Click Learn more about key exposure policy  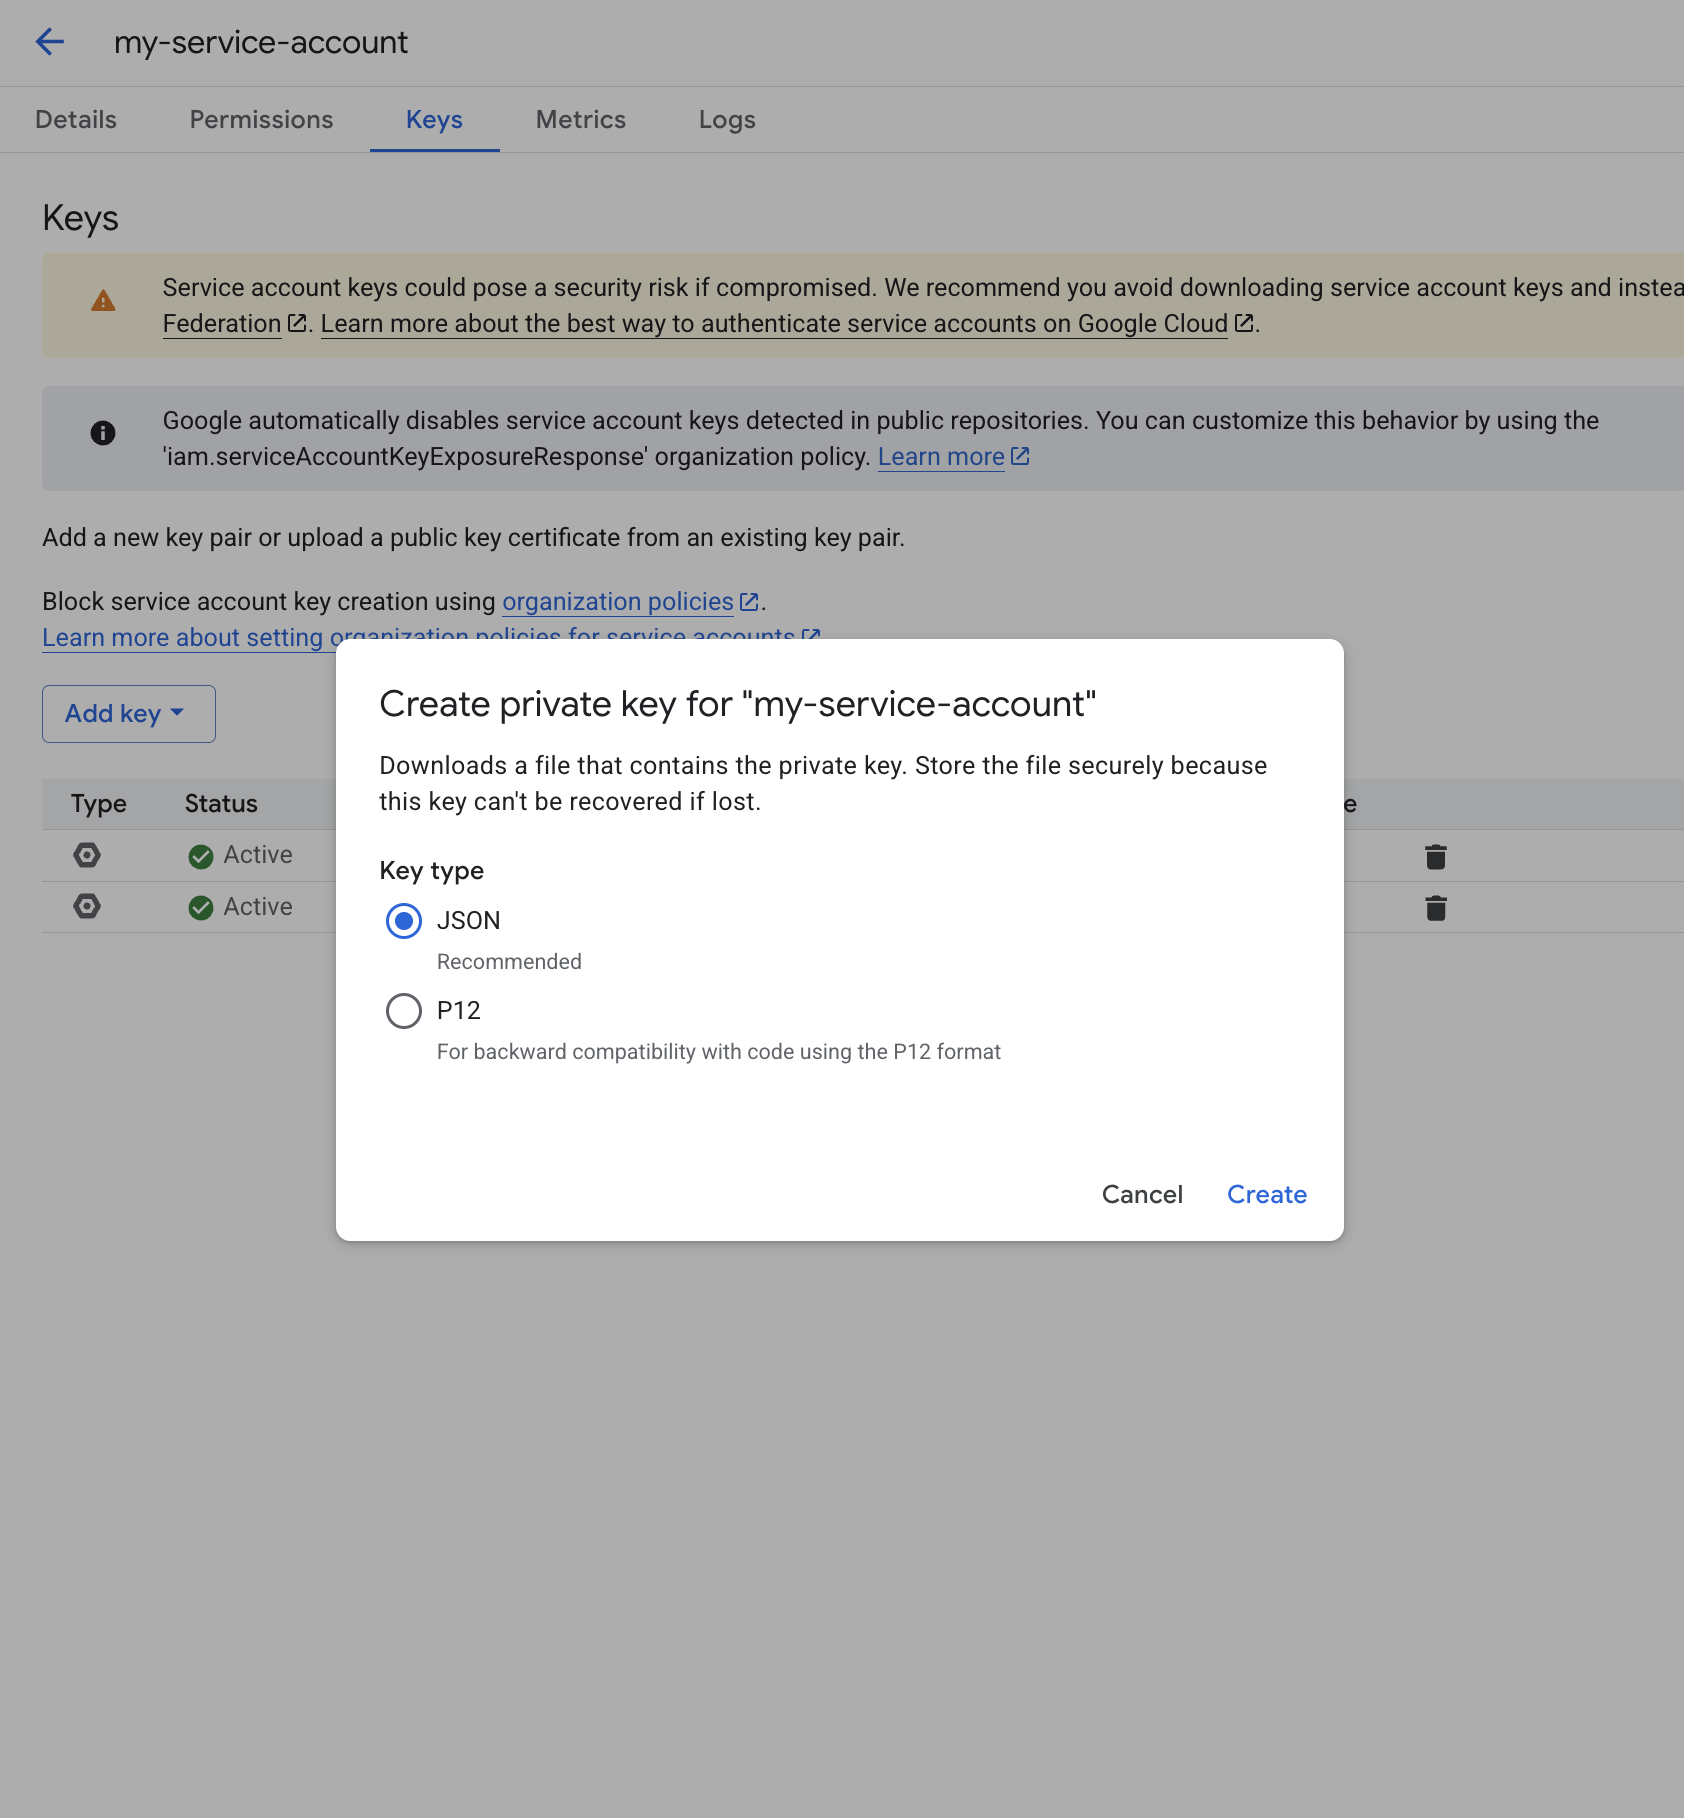(x=941, y=457)
